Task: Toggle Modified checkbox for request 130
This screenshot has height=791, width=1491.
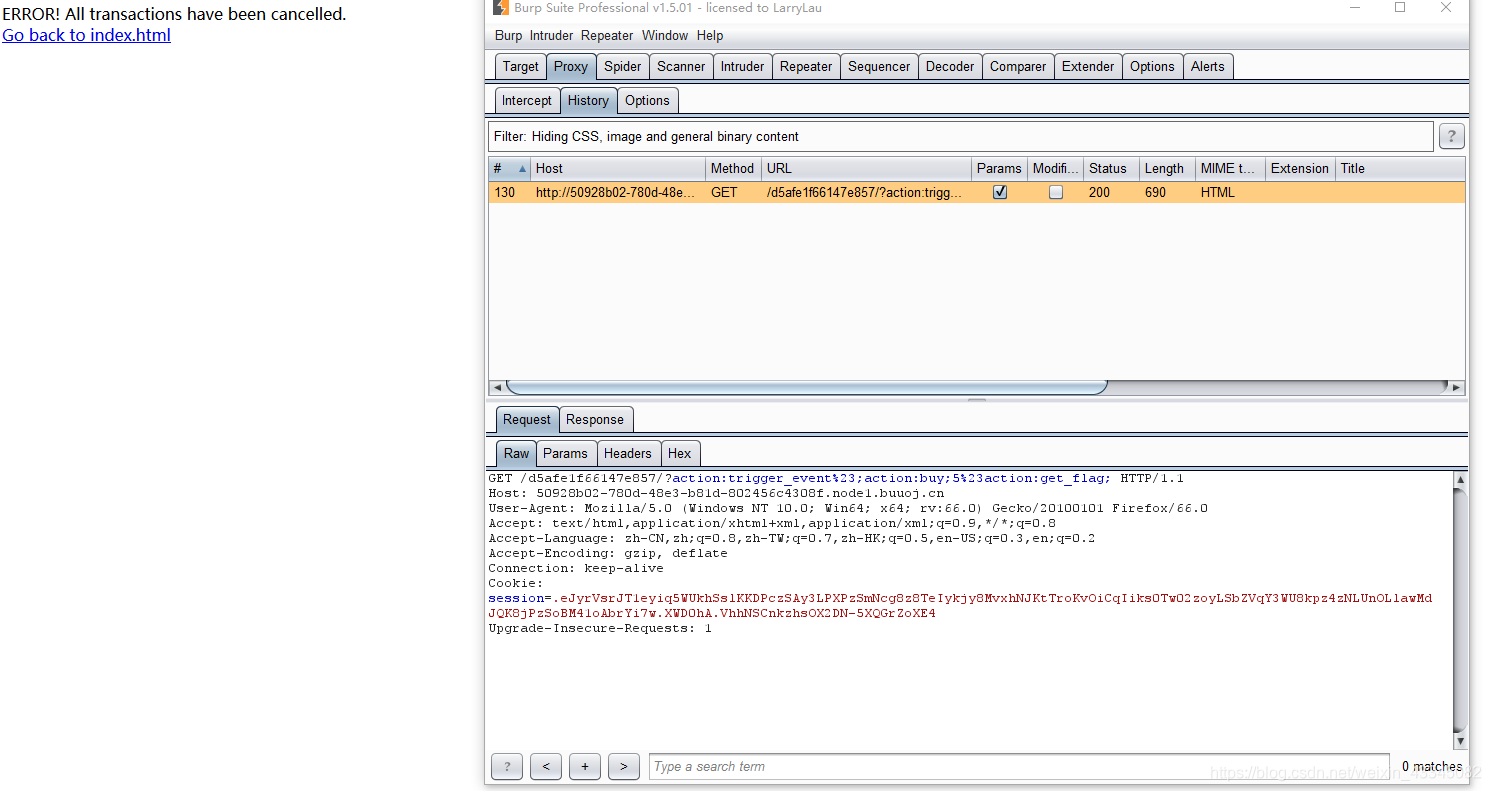Action: tap(1056, 193)
